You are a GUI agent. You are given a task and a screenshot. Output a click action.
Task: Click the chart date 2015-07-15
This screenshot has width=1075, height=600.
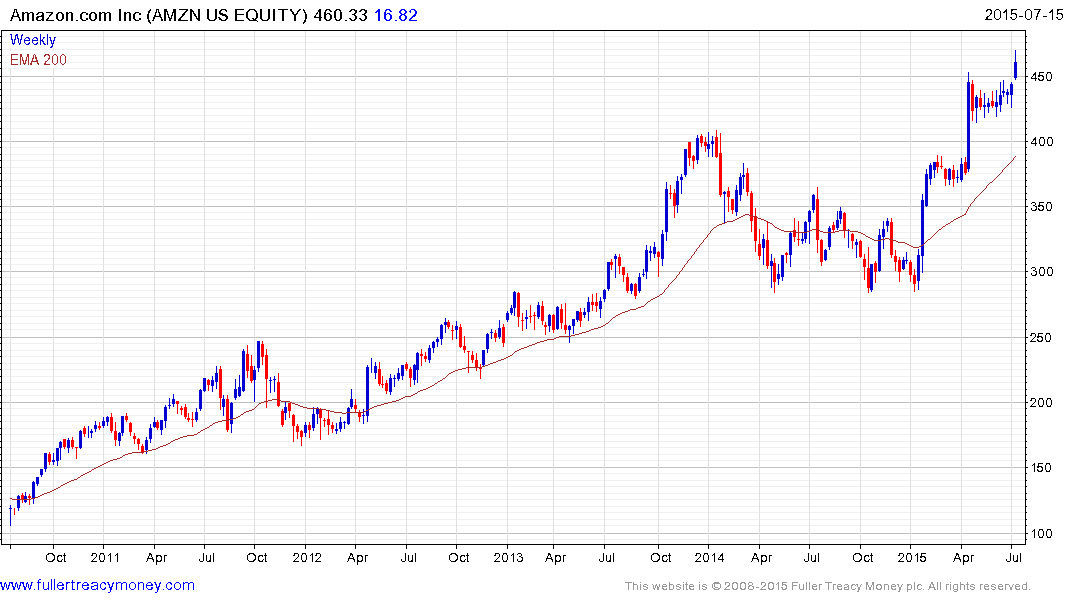(1024, 14)
